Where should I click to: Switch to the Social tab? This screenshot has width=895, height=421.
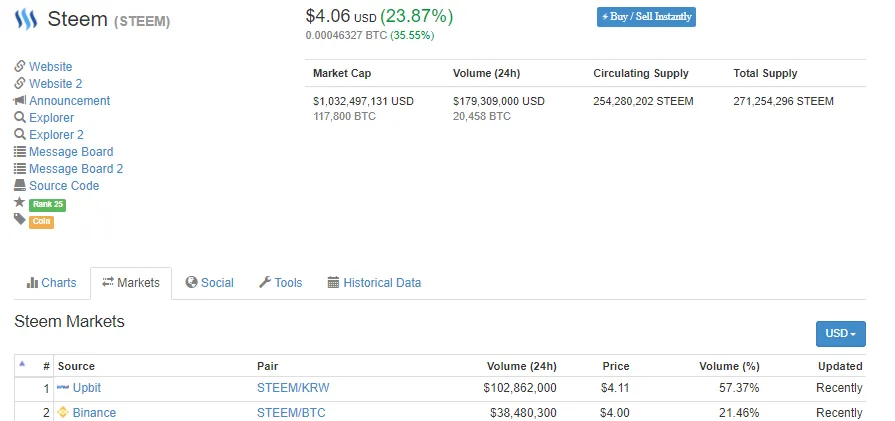(210, 283)
